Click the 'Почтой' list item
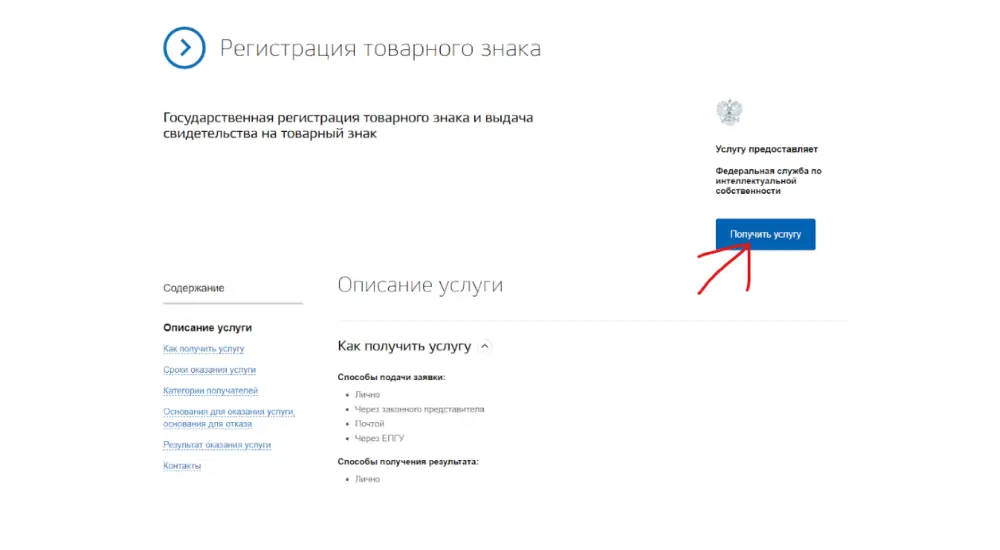 coord(369,424)
